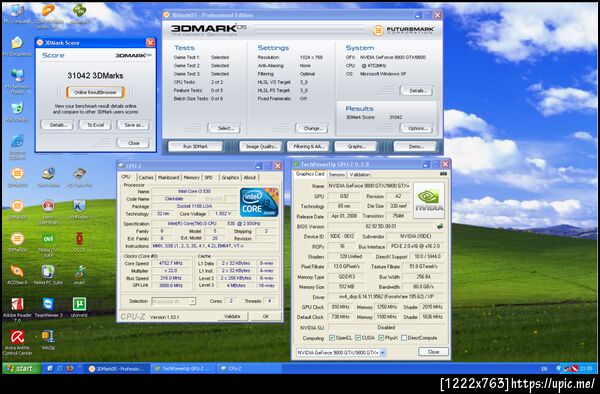The width and height of the screenshot is (600, 394).
Task: Open Adobe Reader 7.0 desktop icon
Action: pyautogui.click(x=17, y=309)
